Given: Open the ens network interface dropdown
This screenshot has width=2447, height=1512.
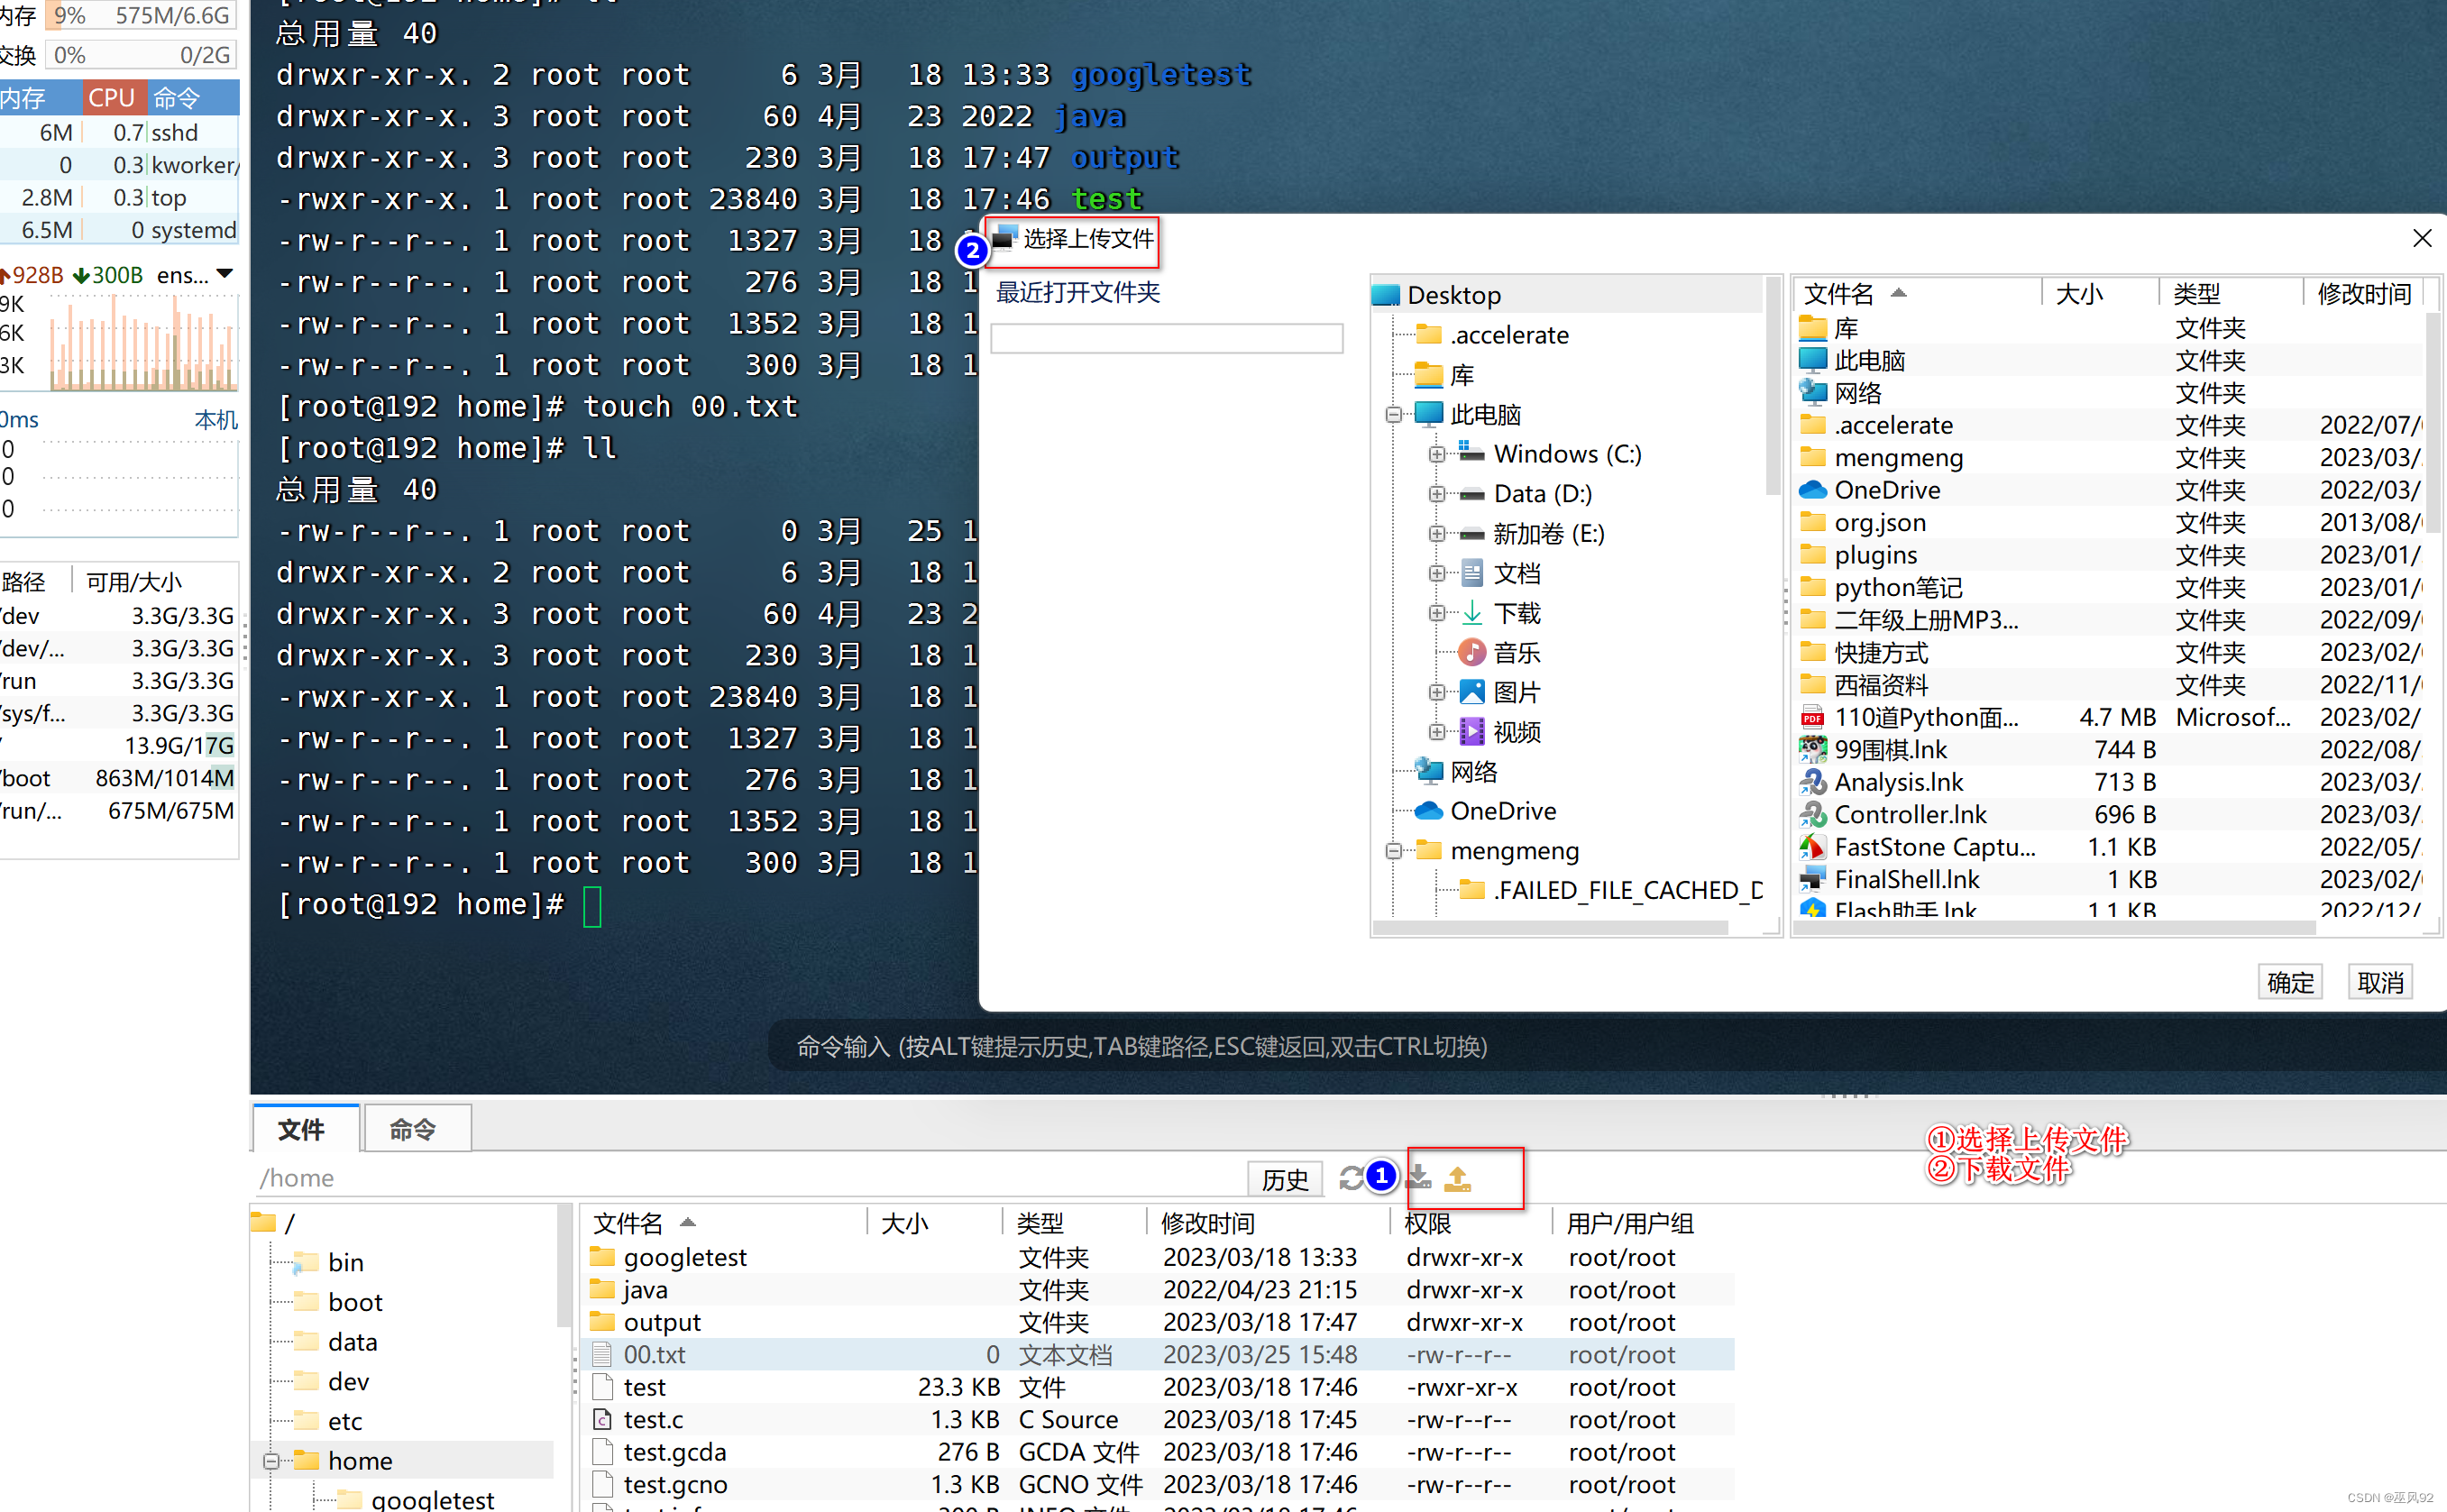Looking at the screenshot, I should (x=222, y=274).
